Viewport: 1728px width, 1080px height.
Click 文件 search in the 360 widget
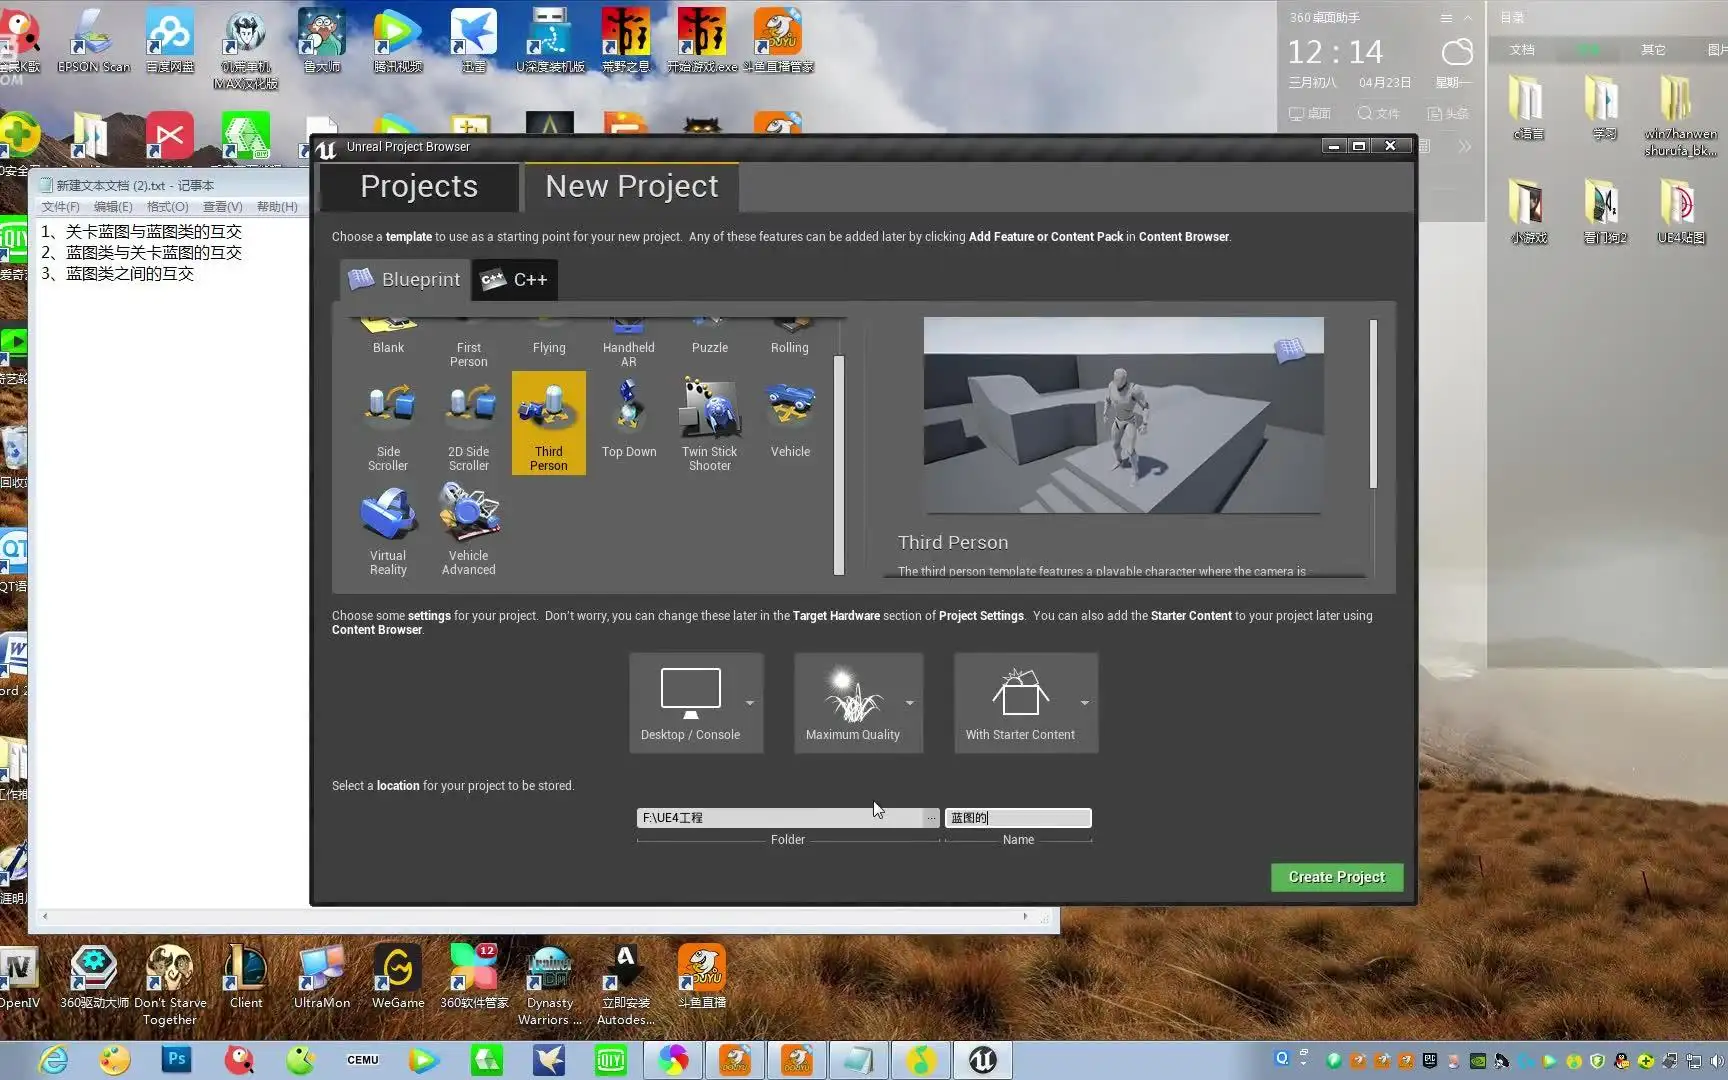tap(1378, 114)
